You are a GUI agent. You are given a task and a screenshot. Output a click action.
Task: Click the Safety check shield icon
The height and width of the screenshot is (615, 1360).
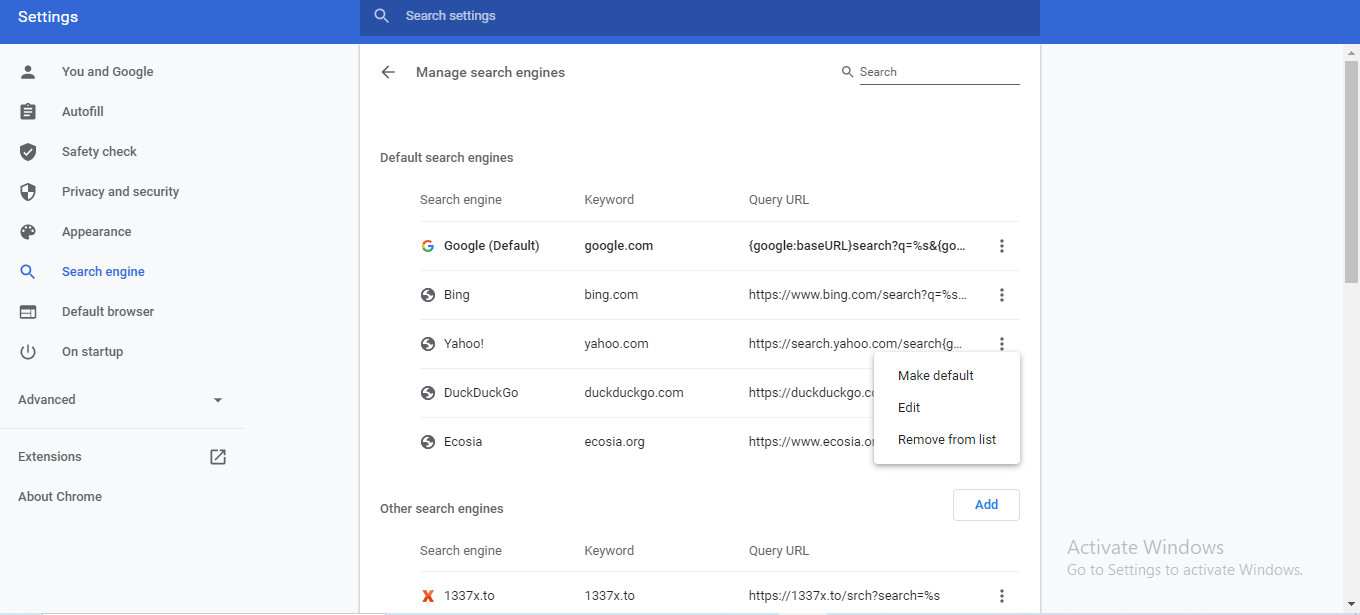click(x=28, y=152)
